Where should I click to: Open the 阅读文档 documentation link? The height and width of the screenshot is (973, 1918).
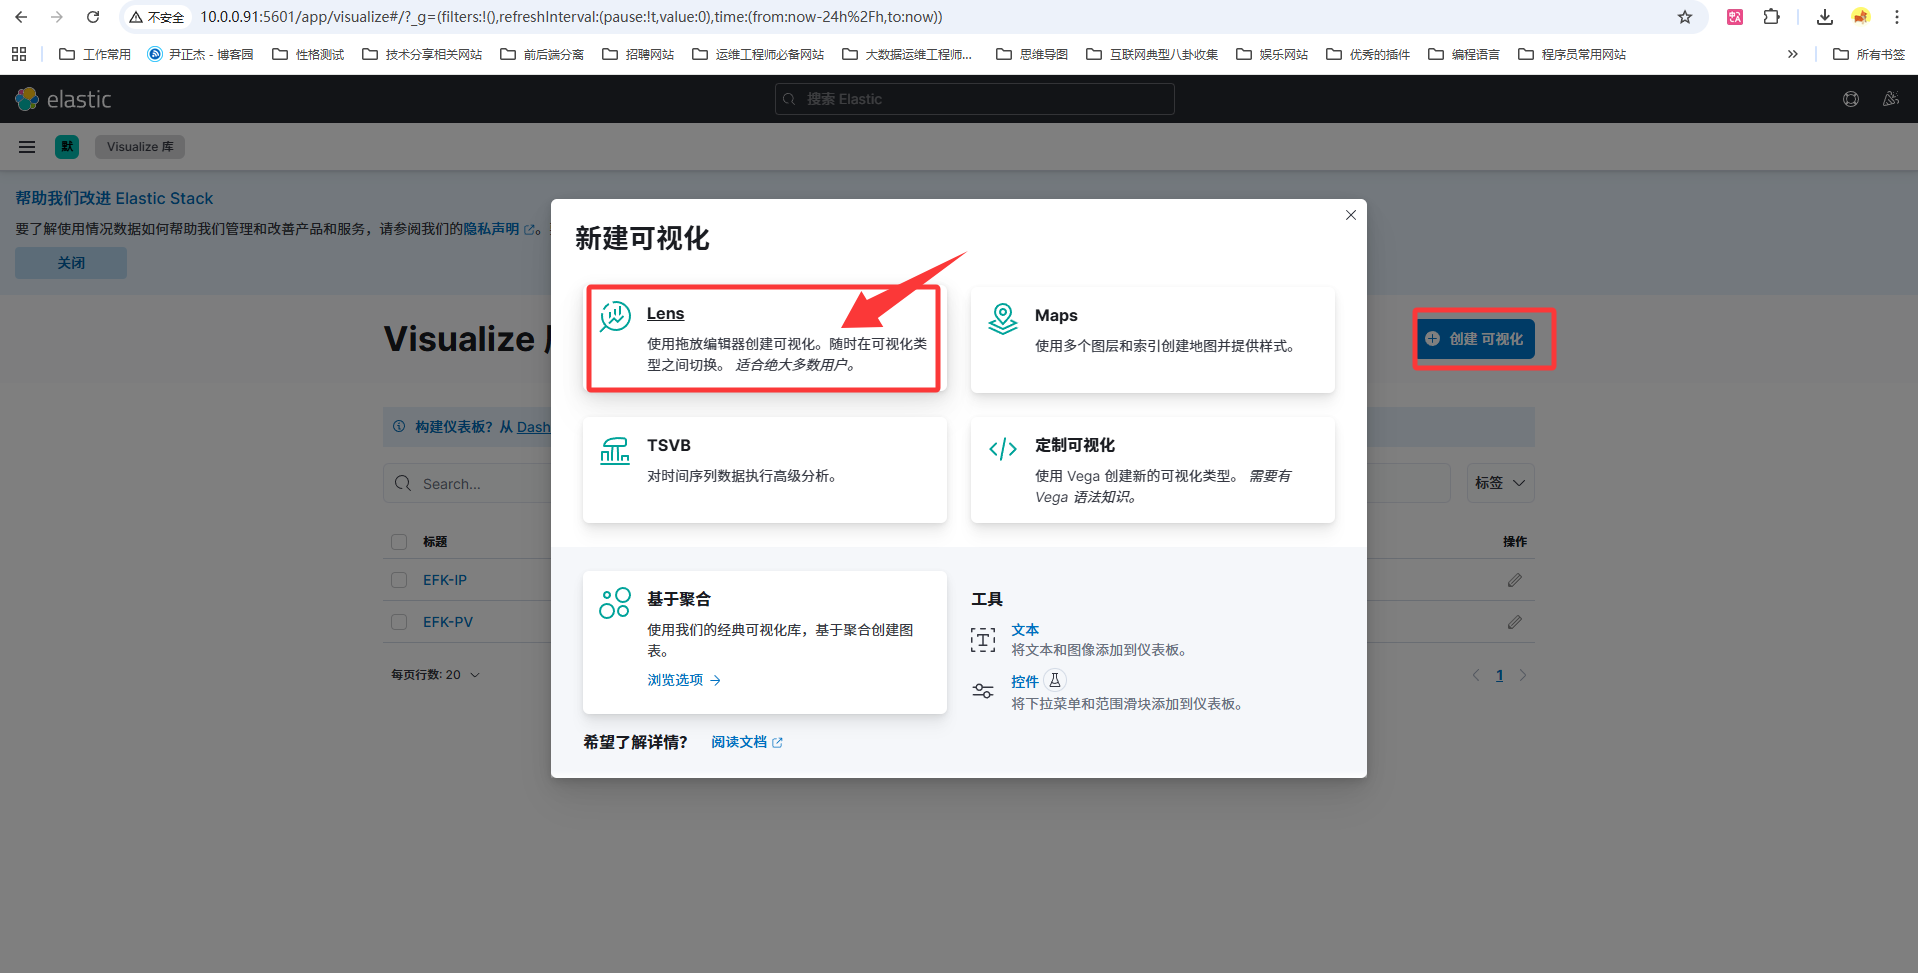[747, 742]
